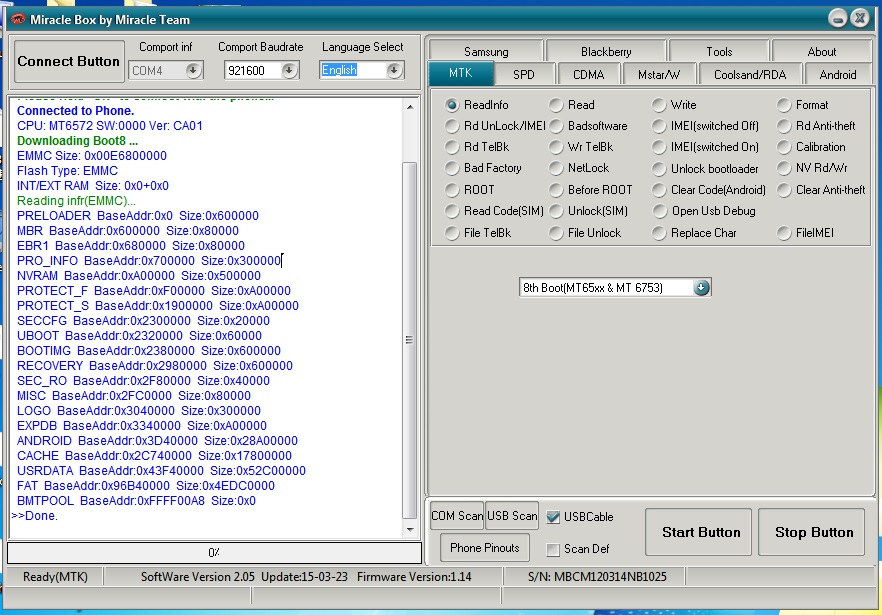This screenshot has width=882, height=615.
Task: Click the 0% progress bar
Action: coord(214,553)
